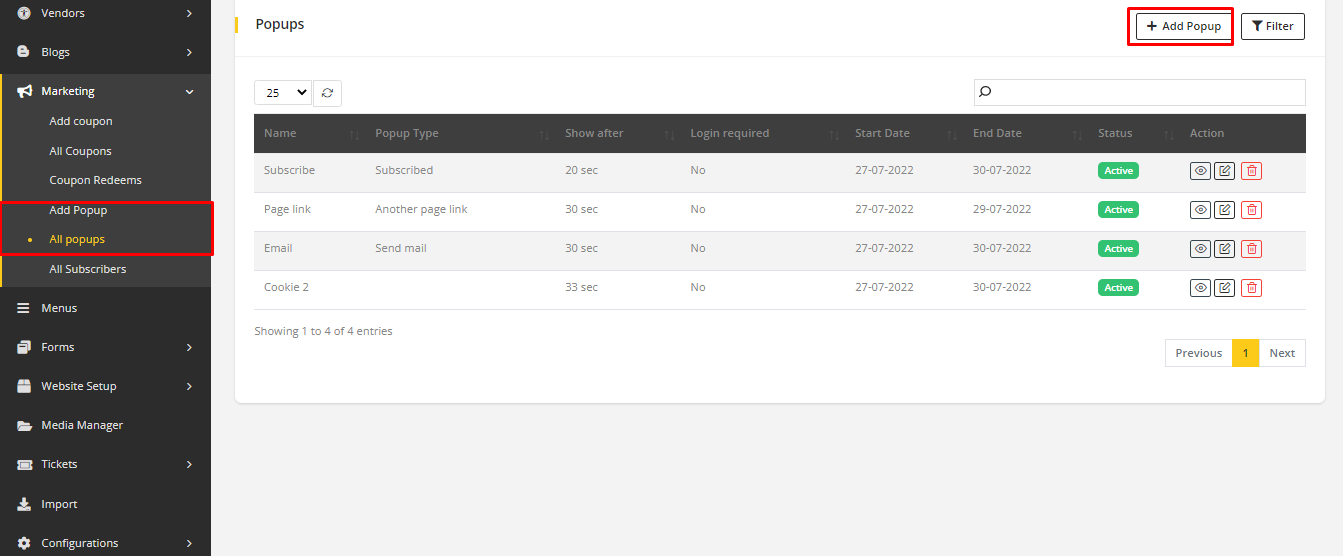Sort table by Start Date column

904,133
